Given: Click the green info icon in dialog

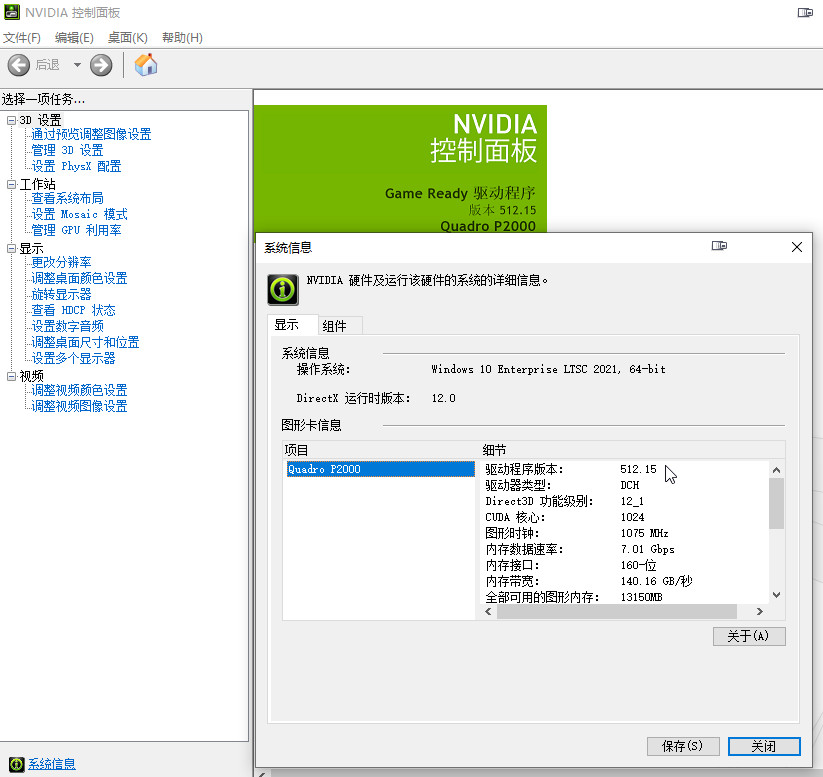Looking at the screenshot, I should coord(283,289).
